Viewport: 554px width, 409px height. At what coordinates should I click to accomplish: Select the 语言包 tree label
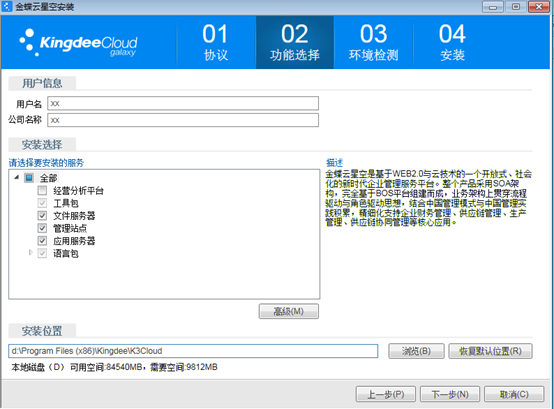[66, 253]
